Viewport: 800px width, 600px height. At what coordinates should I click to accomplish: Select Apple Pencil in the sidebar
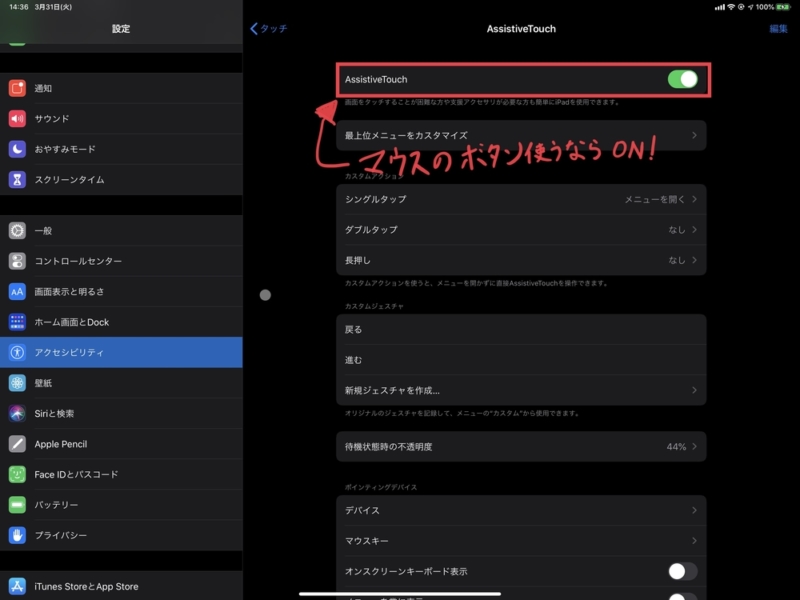121,444
